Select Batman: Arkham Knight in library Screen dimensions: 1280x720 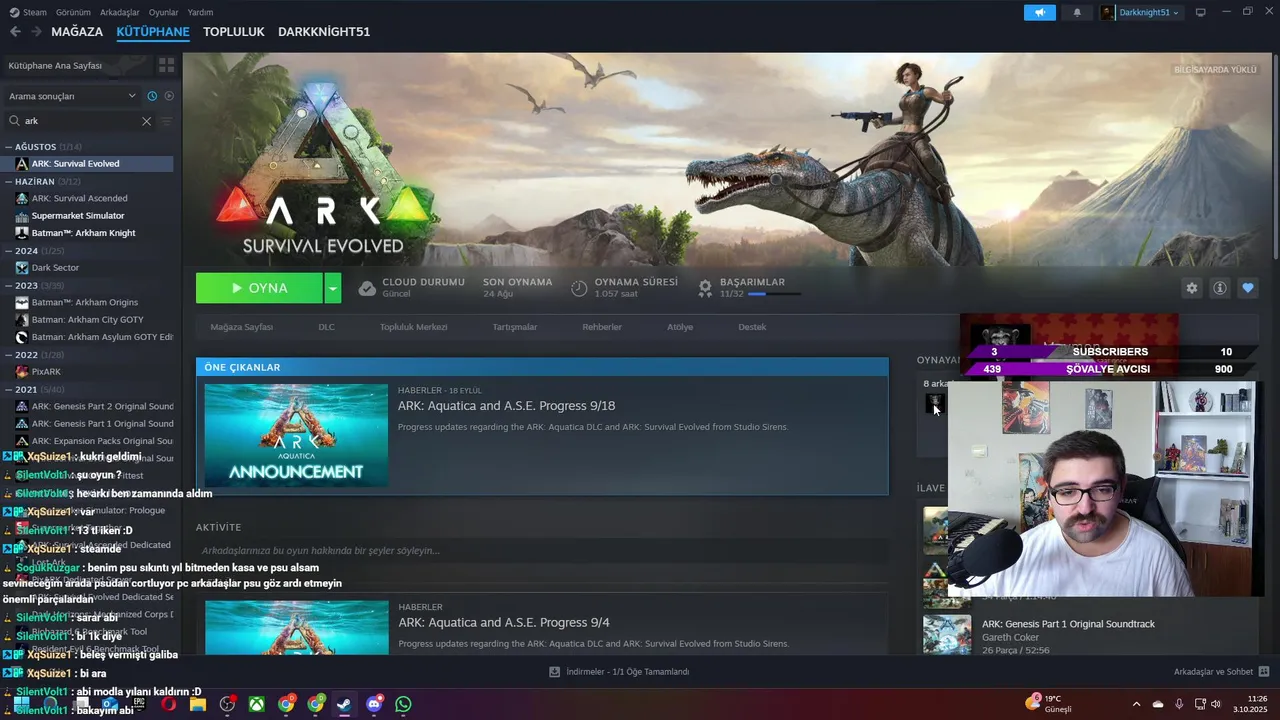pyautogui.click(x=83, y=233)
